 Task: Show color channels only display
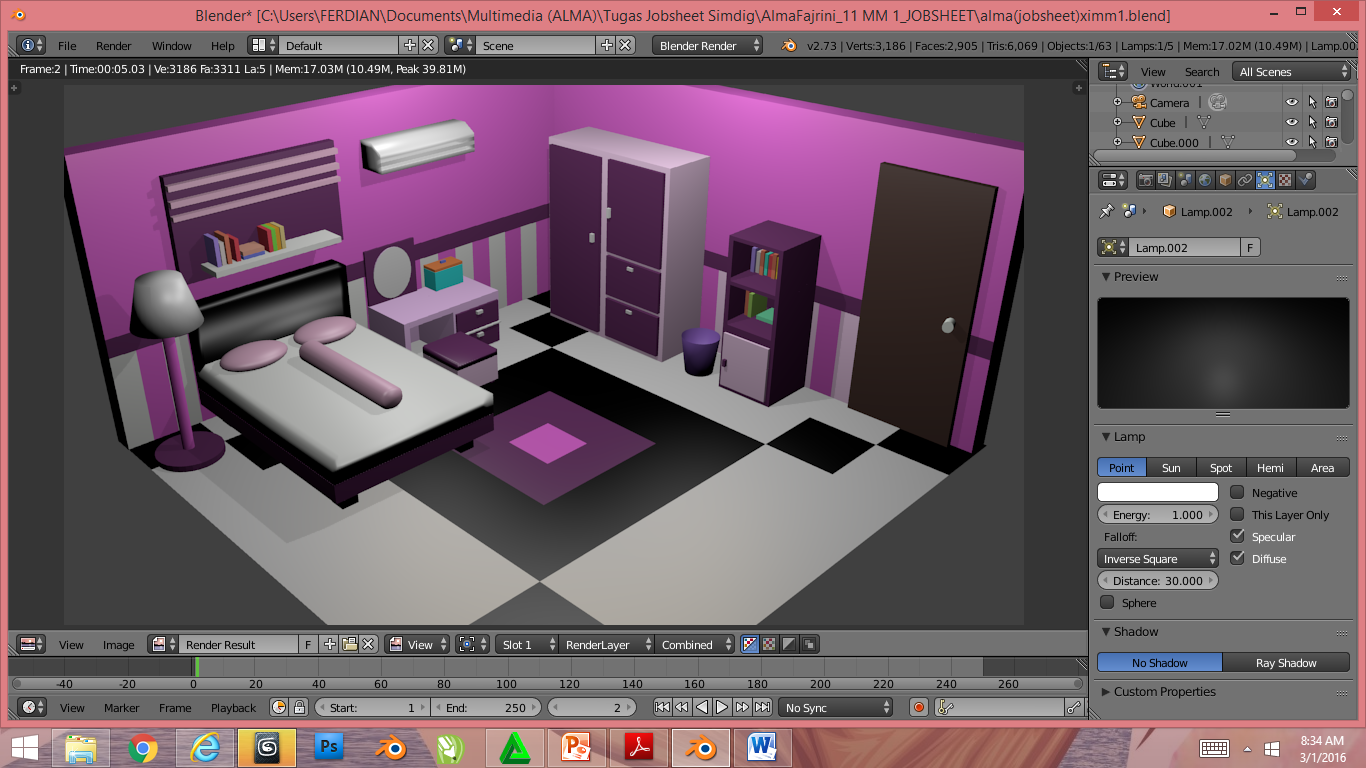click(x=769, y=645)
